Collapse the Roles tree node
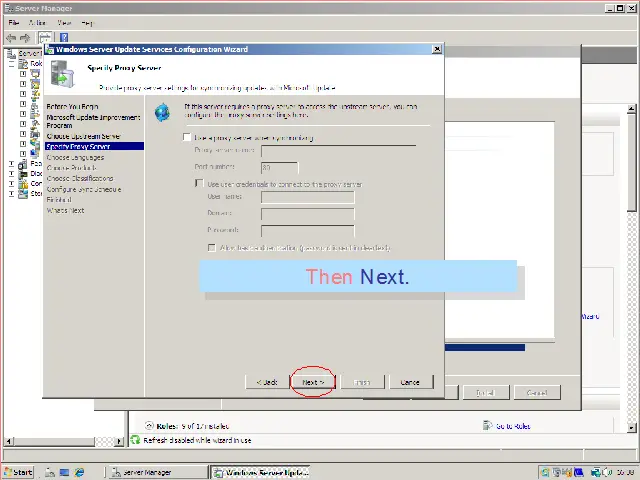This screenshot has height=480, width=640. [x=11, y=64]
